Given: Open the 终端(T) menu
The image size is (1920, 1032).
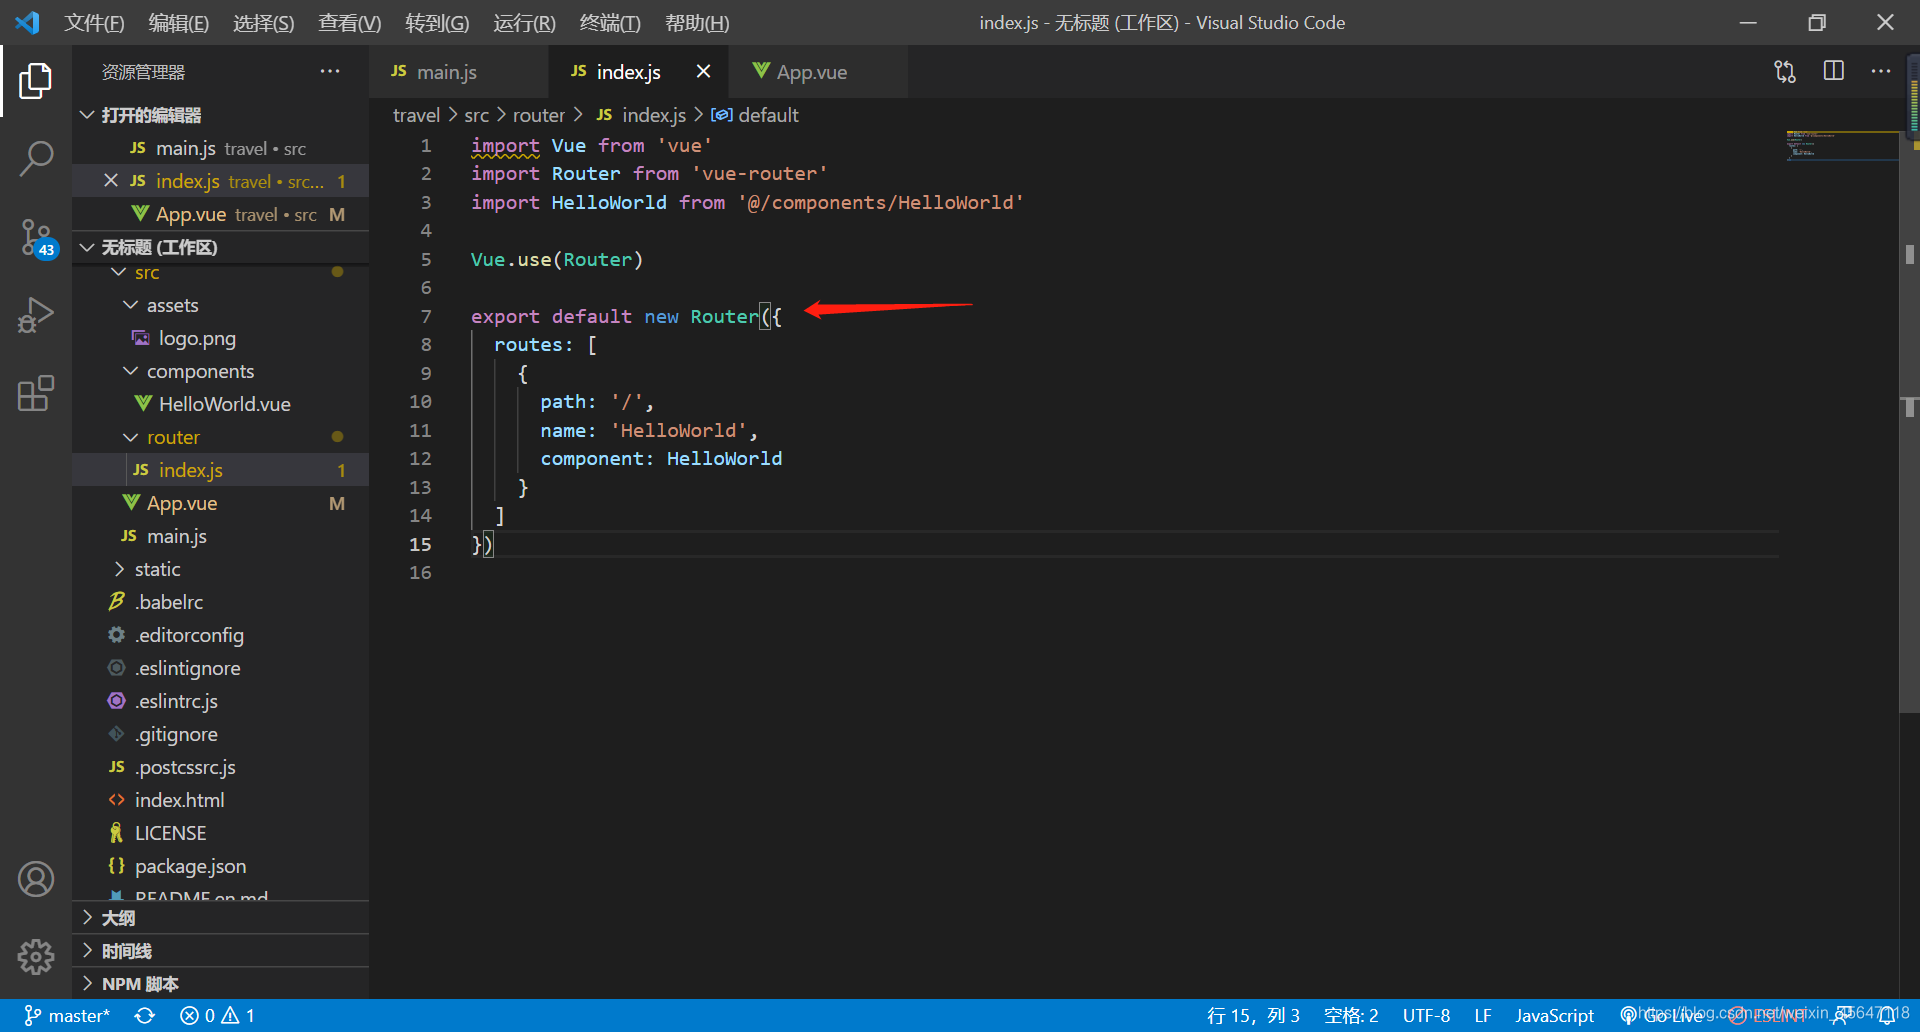Looking at the screenshot, I should [x=610, y=22].
